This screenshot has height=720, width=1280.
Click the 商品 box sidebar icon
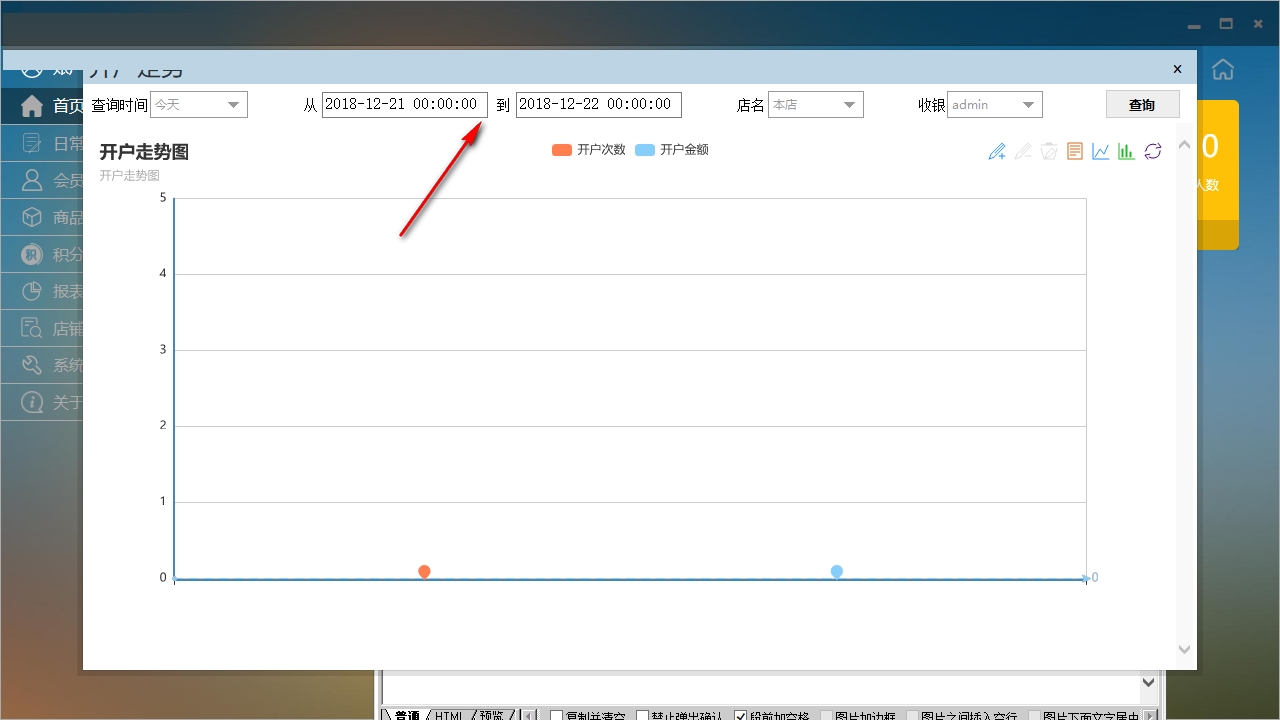32,217
